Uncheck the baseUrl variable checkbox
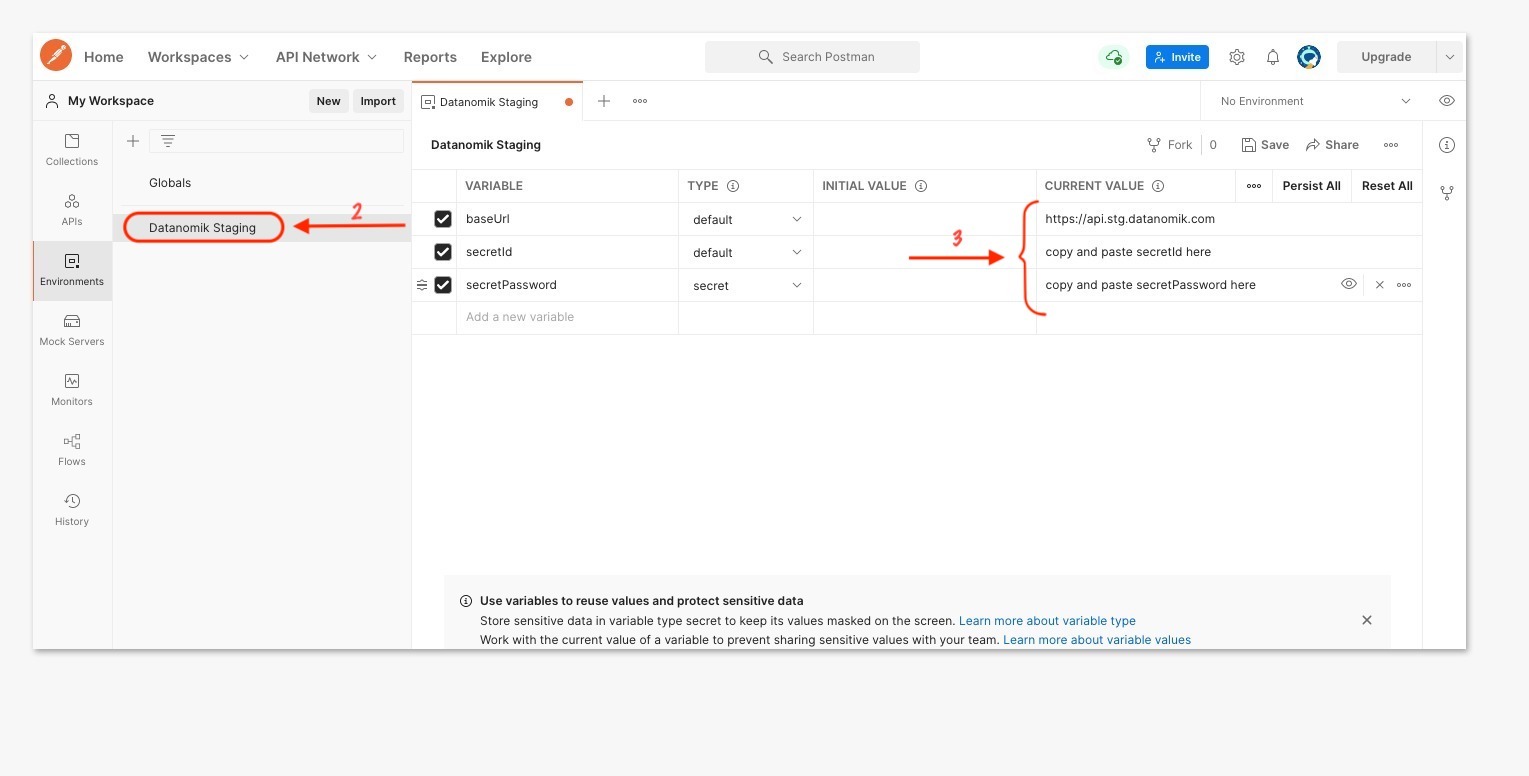 [x=443, y=219]
